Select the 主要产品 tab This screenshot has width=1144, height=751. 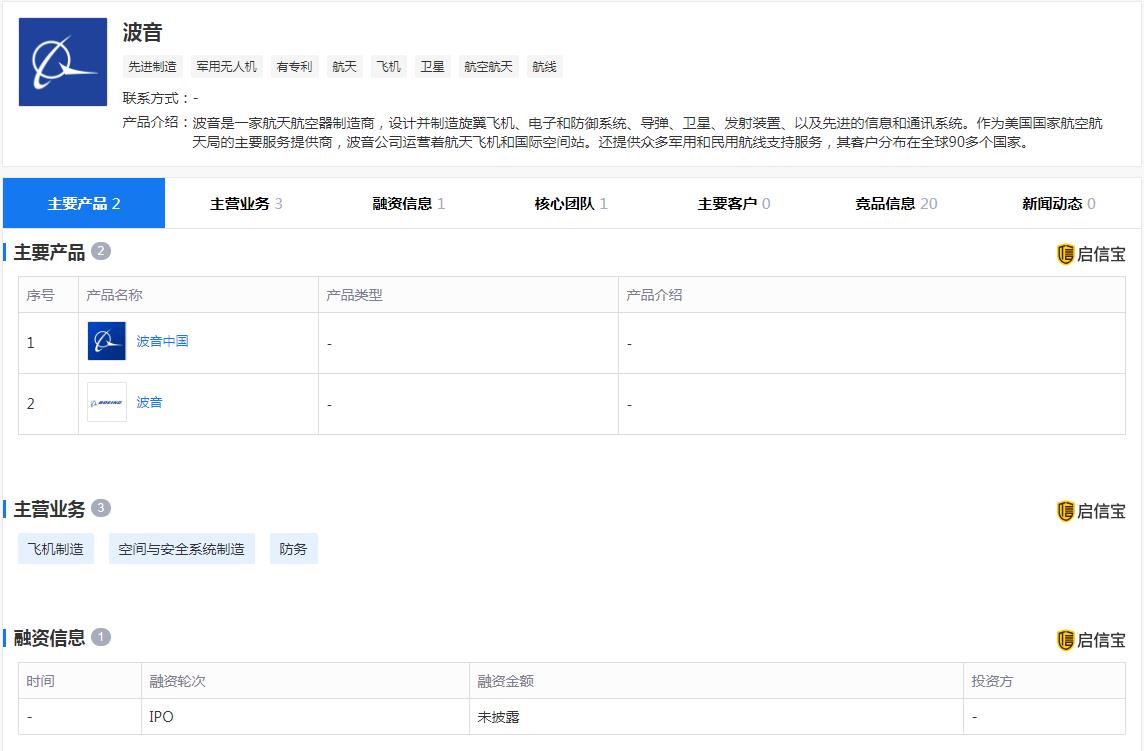click(x=84, y=204)
